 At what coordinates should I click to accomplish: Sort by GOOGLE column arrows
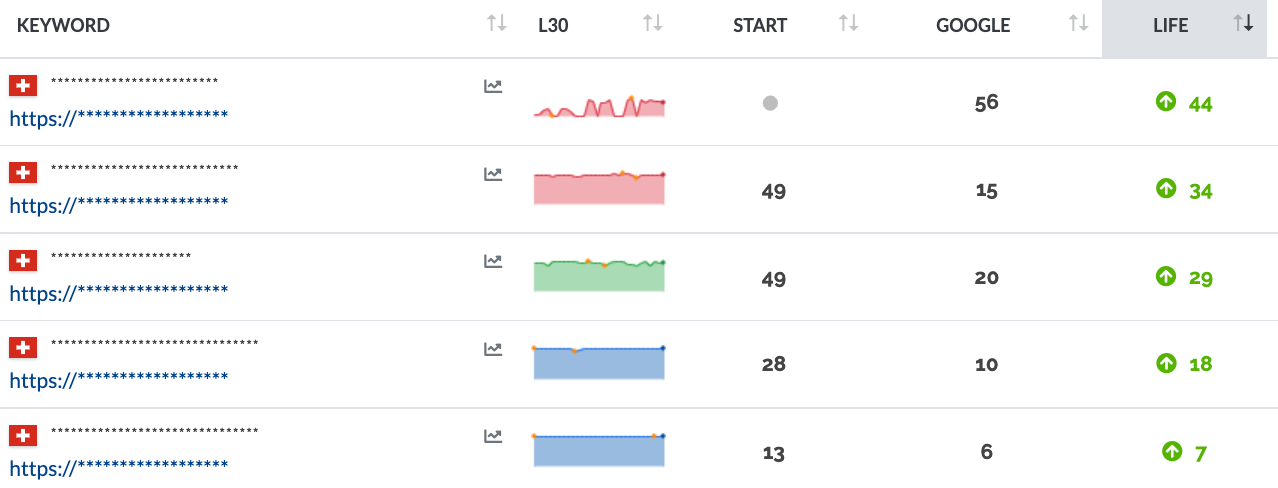coord(1078,24)
